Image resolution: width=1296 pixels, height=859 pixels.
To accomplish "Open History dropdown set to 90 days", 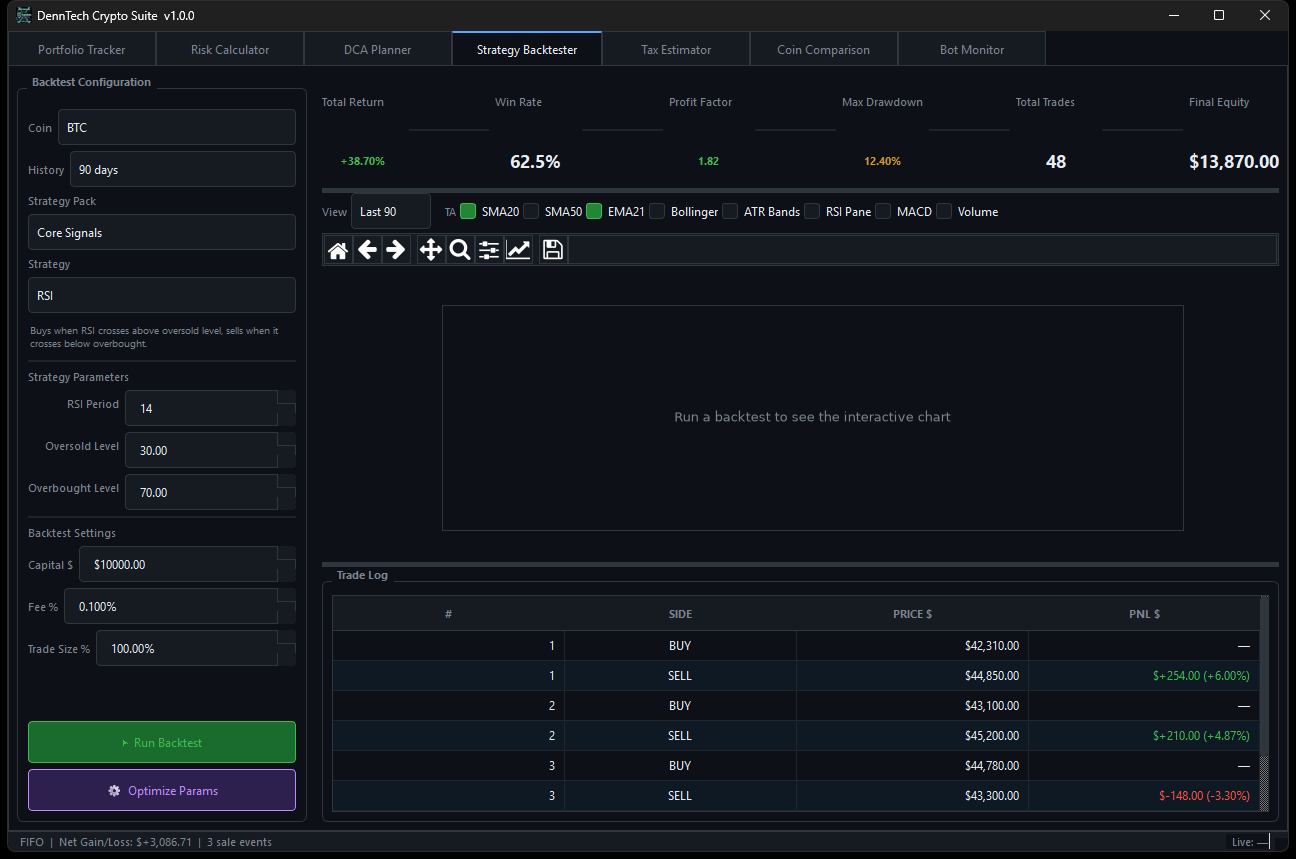I will click(183, 170).
